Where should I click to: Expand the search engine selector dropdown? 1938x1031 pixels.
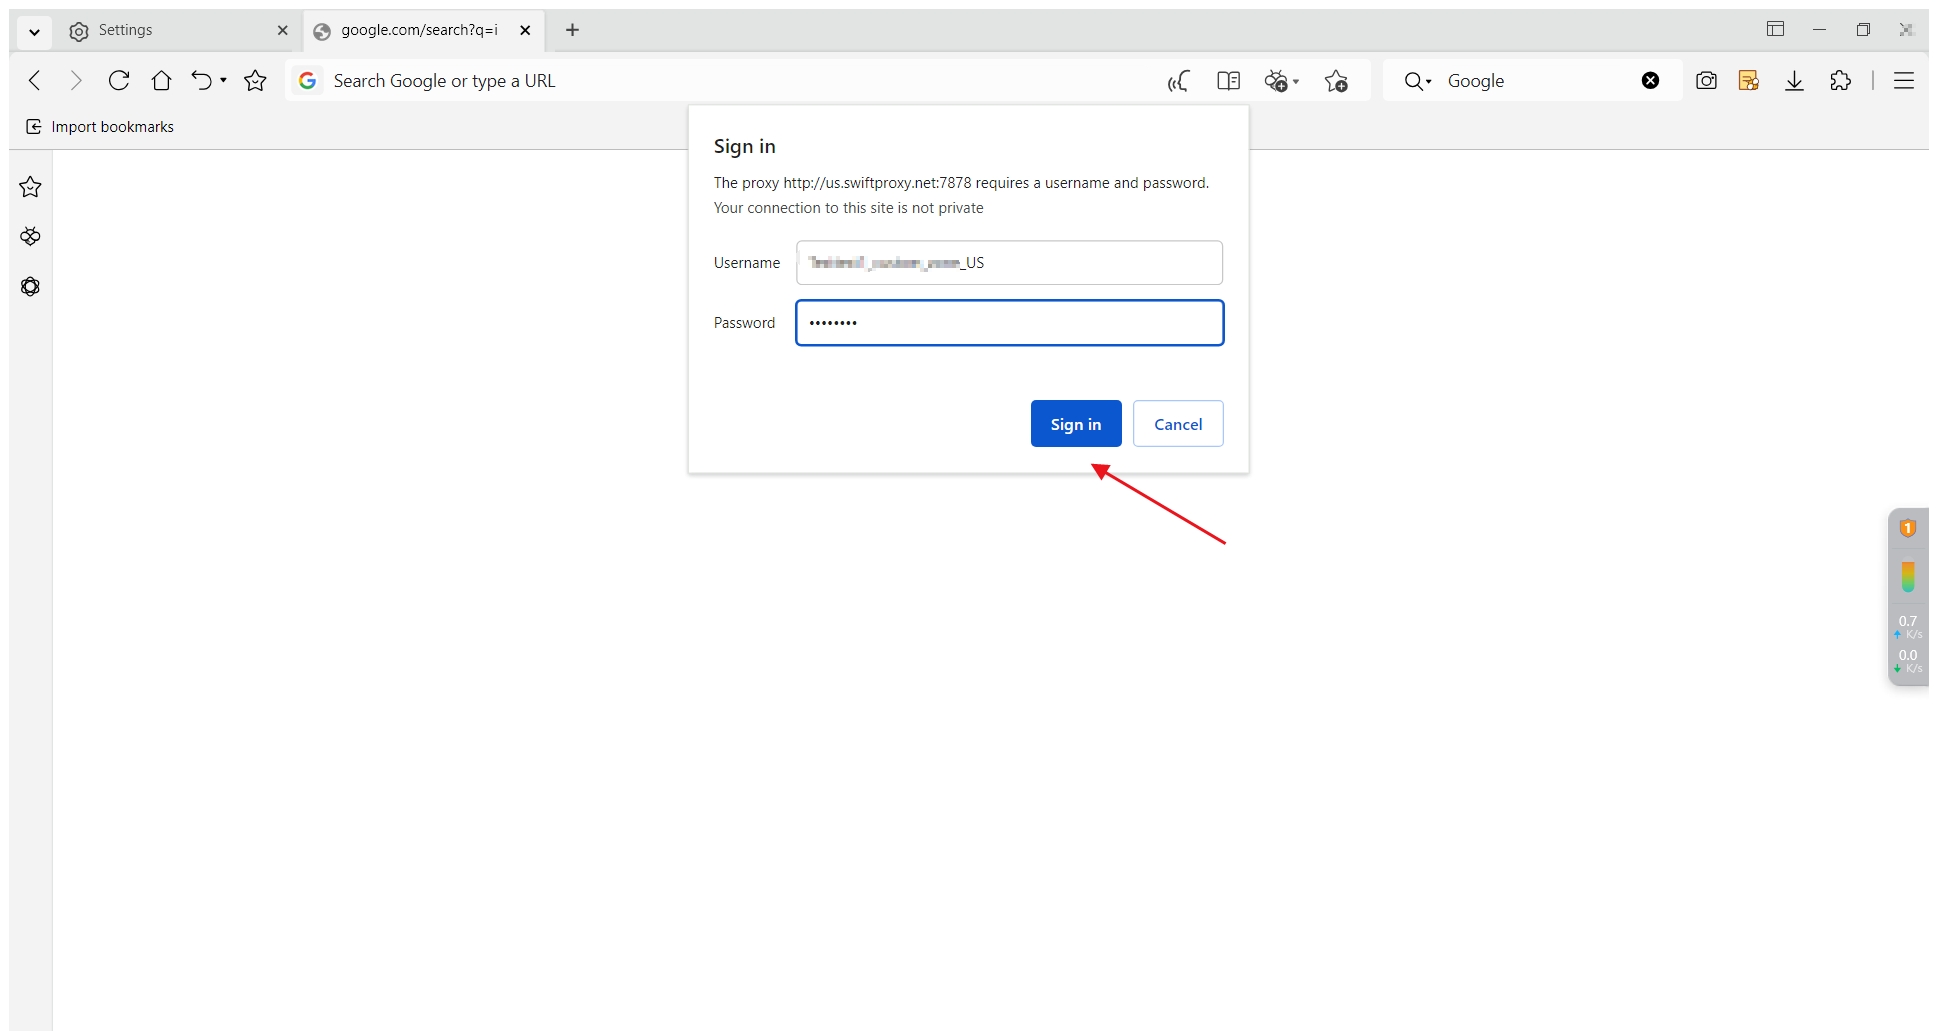(1417, 81)
